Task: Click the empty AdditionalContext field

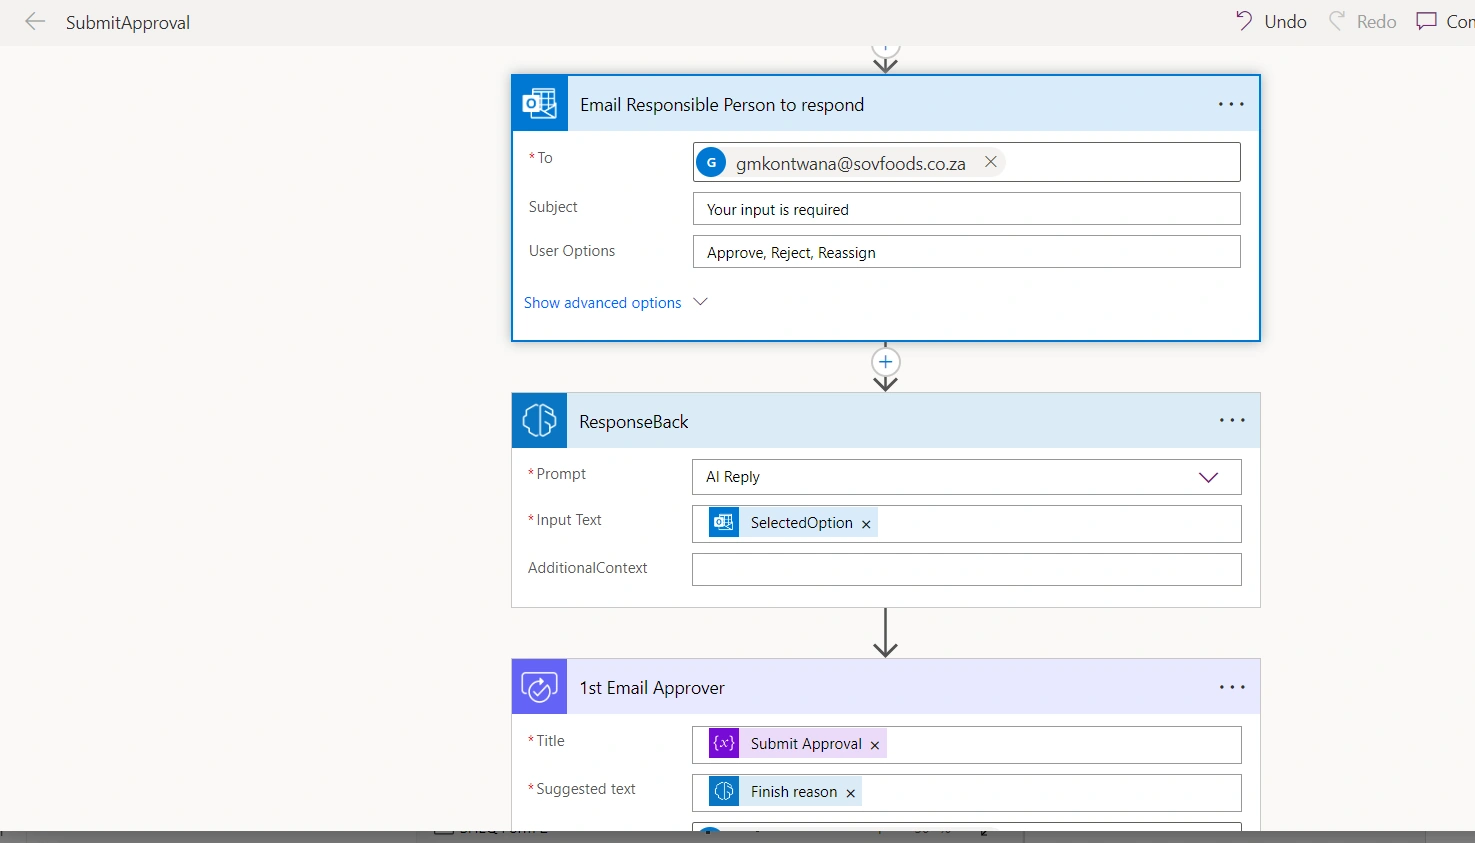Action: (x=967, y=570)
